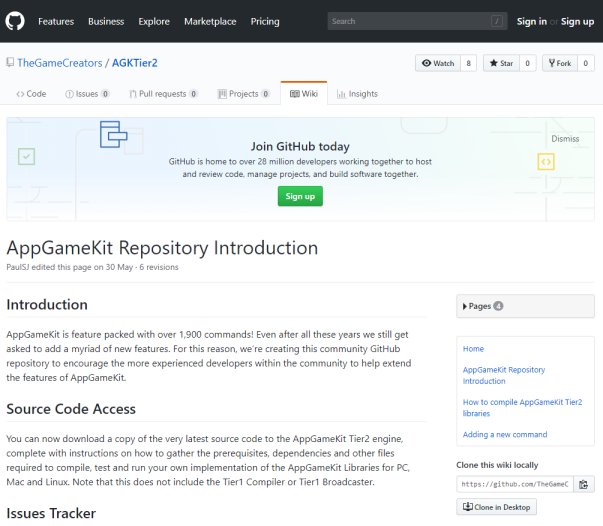Click the Star button
Image resolution: width=603 pixels, height=526 pixels.
[x=501, y=63]
